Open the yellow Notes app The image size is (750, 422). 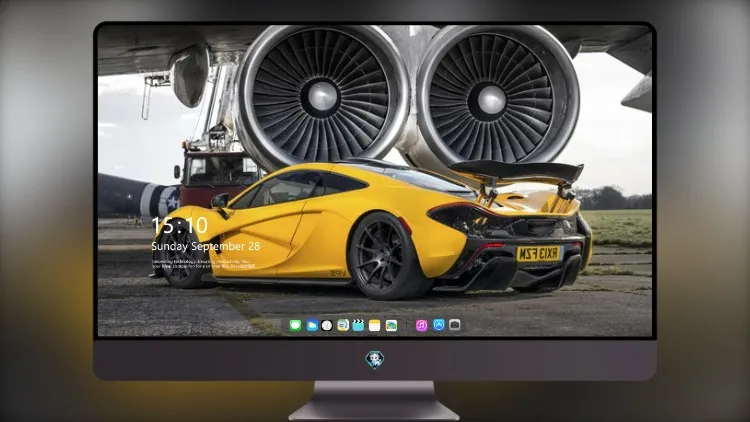375,325
